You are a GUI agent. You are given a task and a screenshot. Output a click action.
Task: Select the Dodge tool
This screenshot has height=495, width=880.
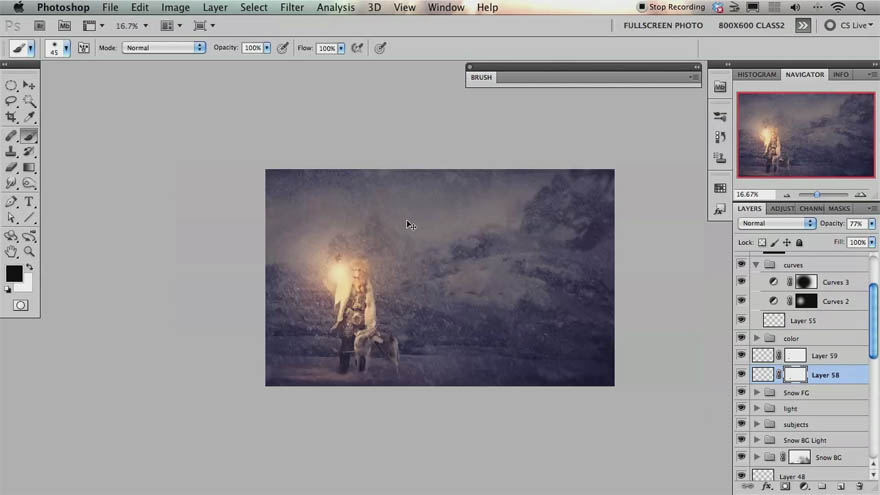tap(29, 183)
